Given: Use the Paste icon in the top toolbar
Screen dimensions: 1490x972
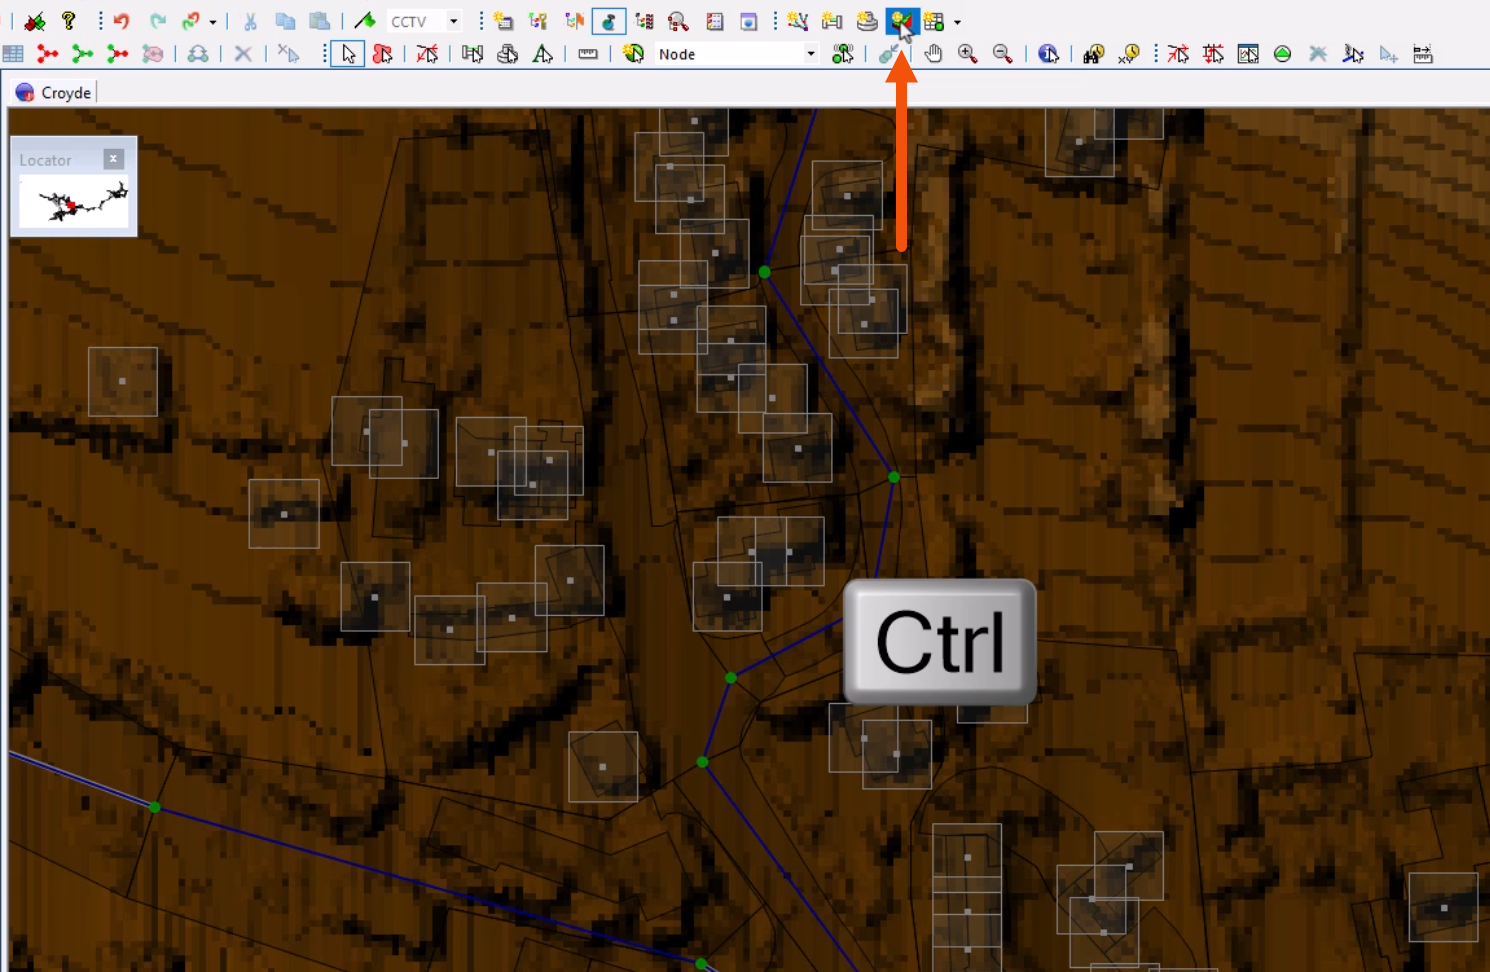Looking at the screenshot, I should [320, 20].
